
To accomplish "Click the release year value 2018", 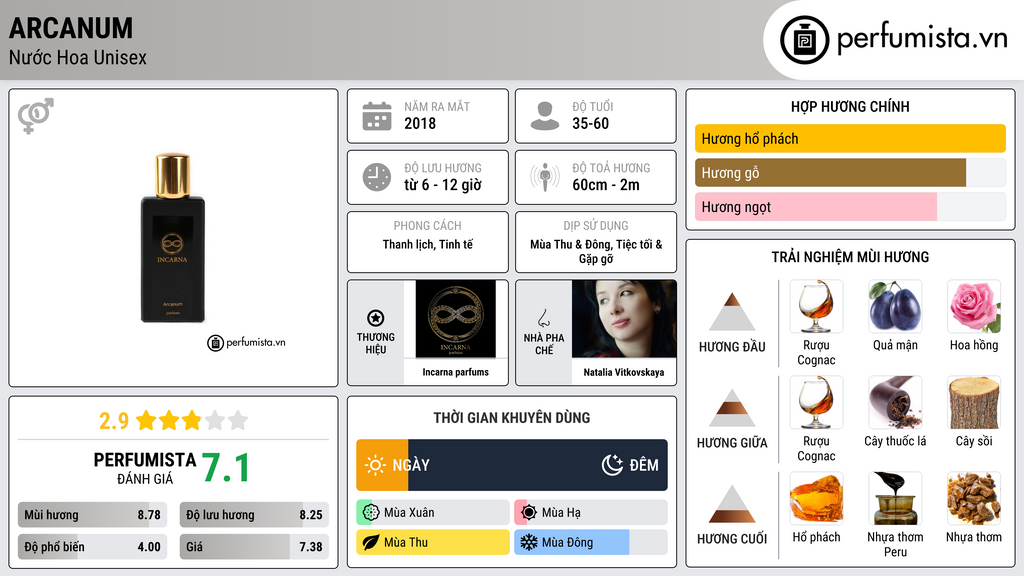I will tap(420, 123).
